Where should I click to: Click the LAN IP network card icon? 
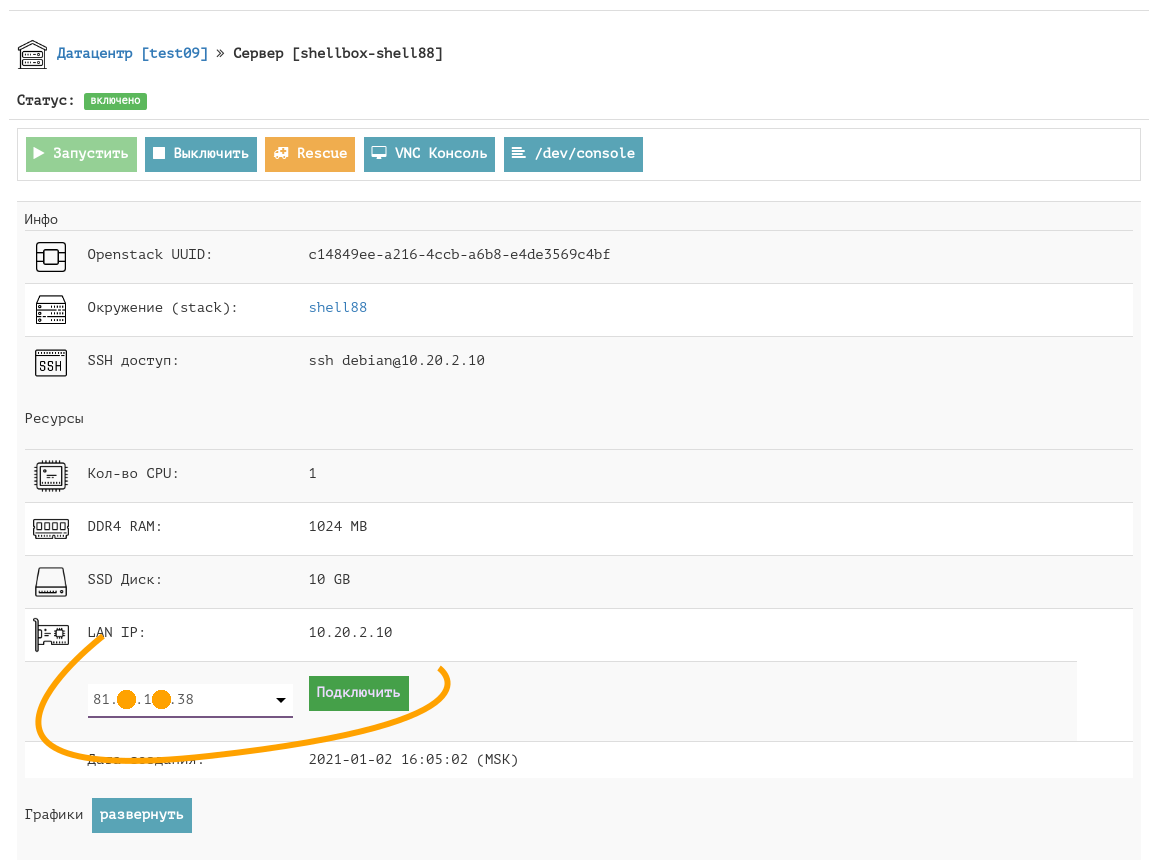[x=50, y=634]
